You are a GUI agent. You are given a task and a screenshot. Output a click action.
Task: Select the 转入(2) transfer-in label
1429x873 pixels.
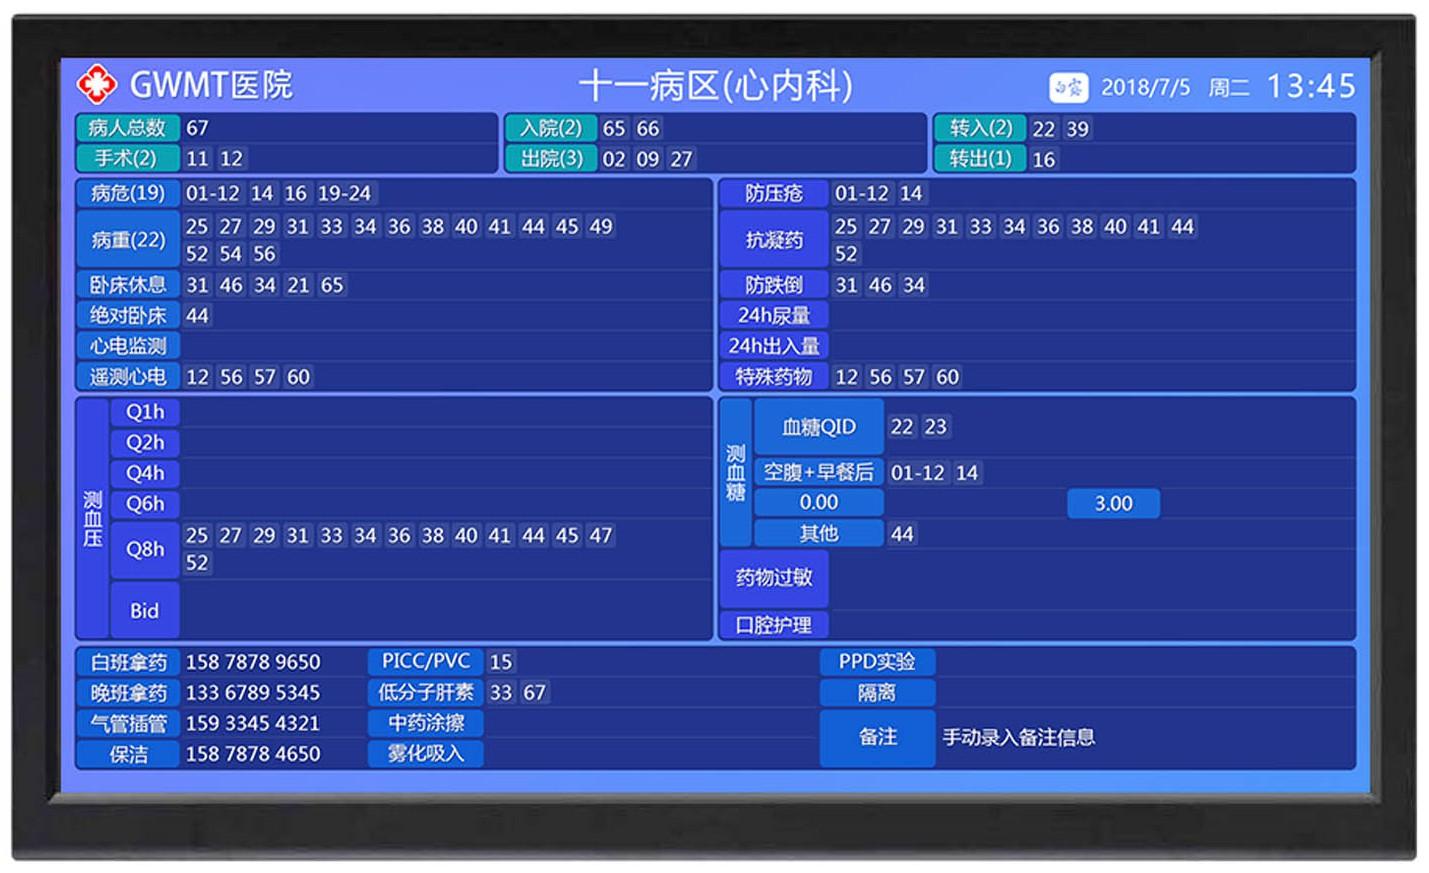pyautogui.click(x=980, y=128)
